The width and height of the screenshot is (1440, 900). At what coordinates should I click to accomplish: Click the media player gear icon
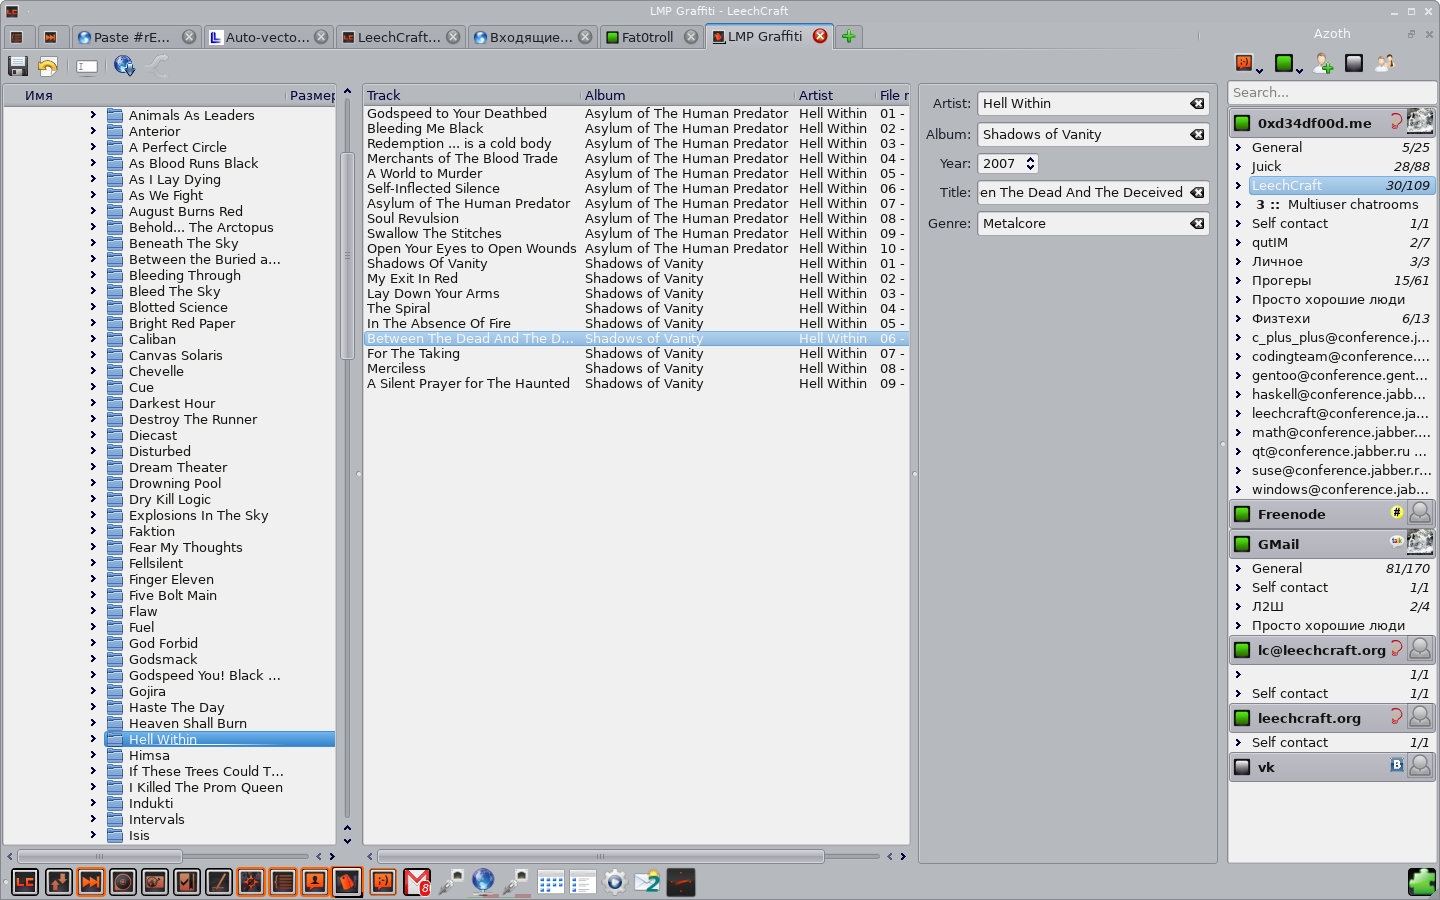[x=615, y=882]
